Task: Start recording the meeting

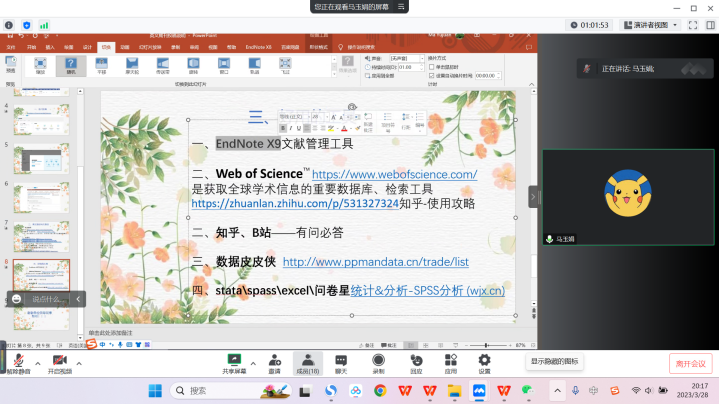Action: (x=378, y=360)
